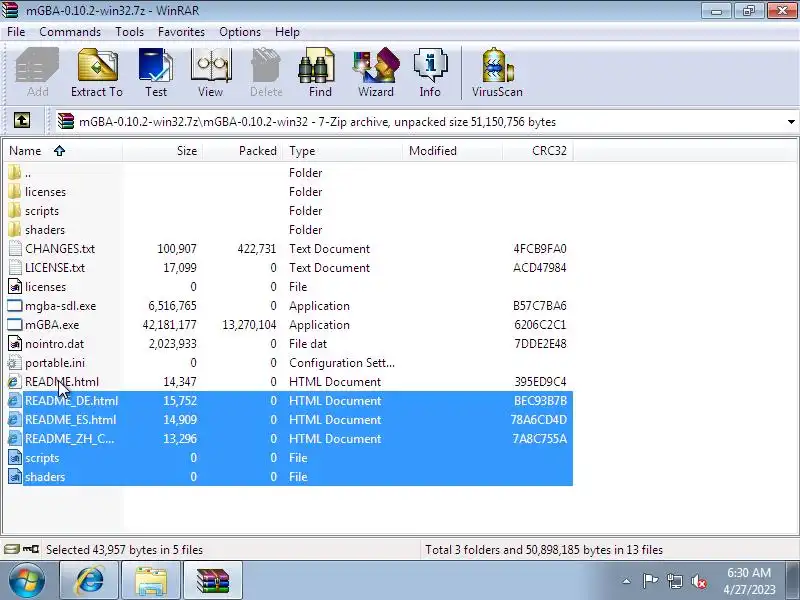Select the README_DE.html row

pyautogui.click(x=290, y=401)
